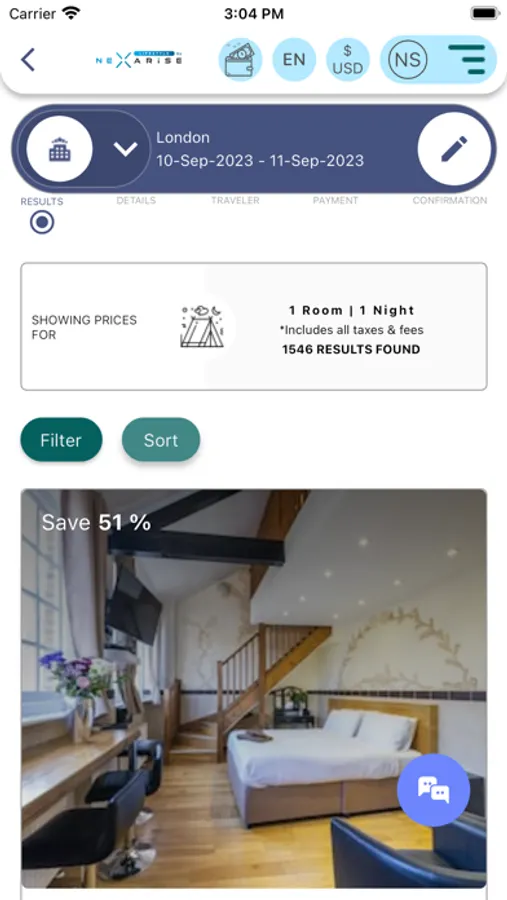Tap the back arrow icon
The height and width of the screenshot is (900, 507).
click(28, 60)
